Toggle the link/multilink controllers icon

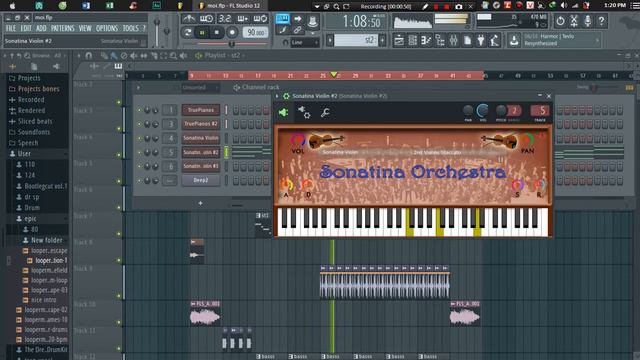tap(298, 30)
